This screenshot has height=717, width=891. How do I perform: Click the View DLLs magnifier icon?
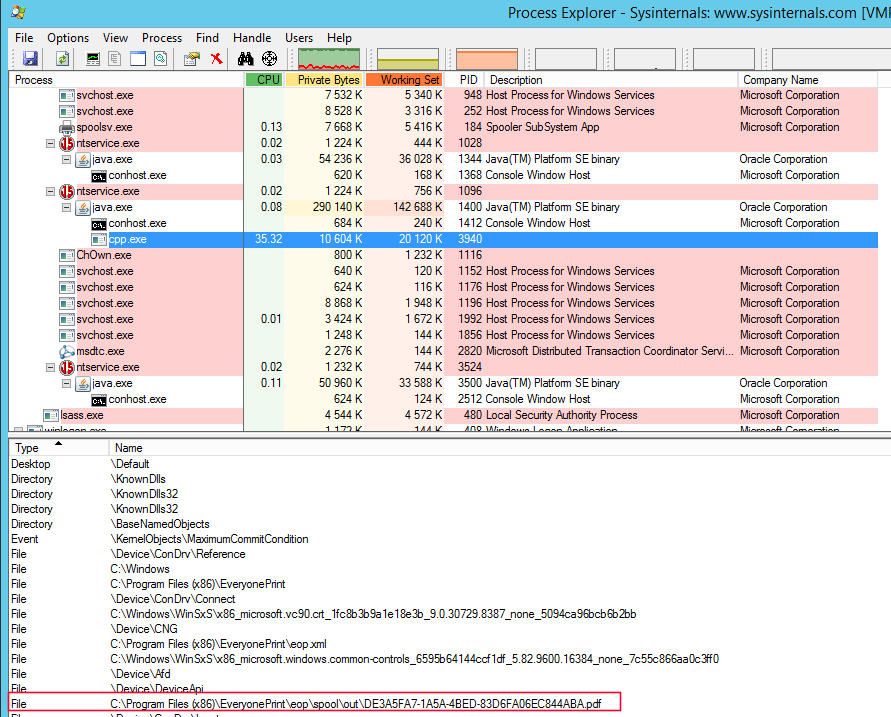click(160, 58)
